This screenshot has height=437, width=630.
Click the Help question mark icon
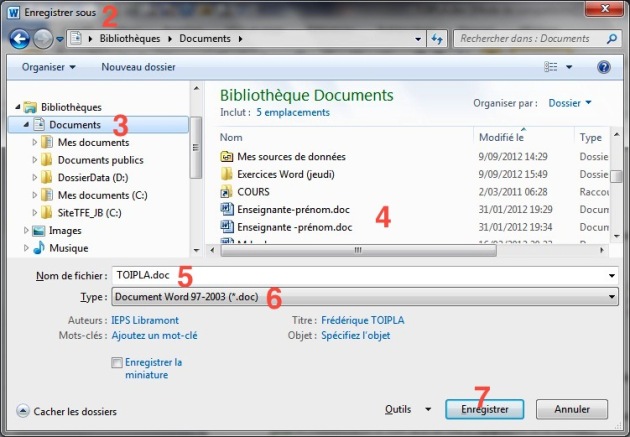pos(603,67)
